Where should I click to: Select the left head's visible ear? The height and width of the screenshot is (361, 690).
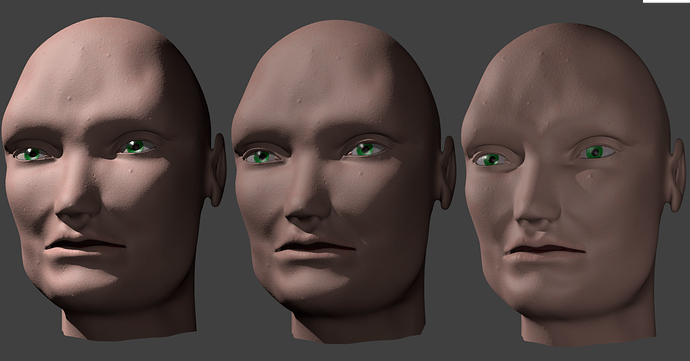(x=217, y=169)
